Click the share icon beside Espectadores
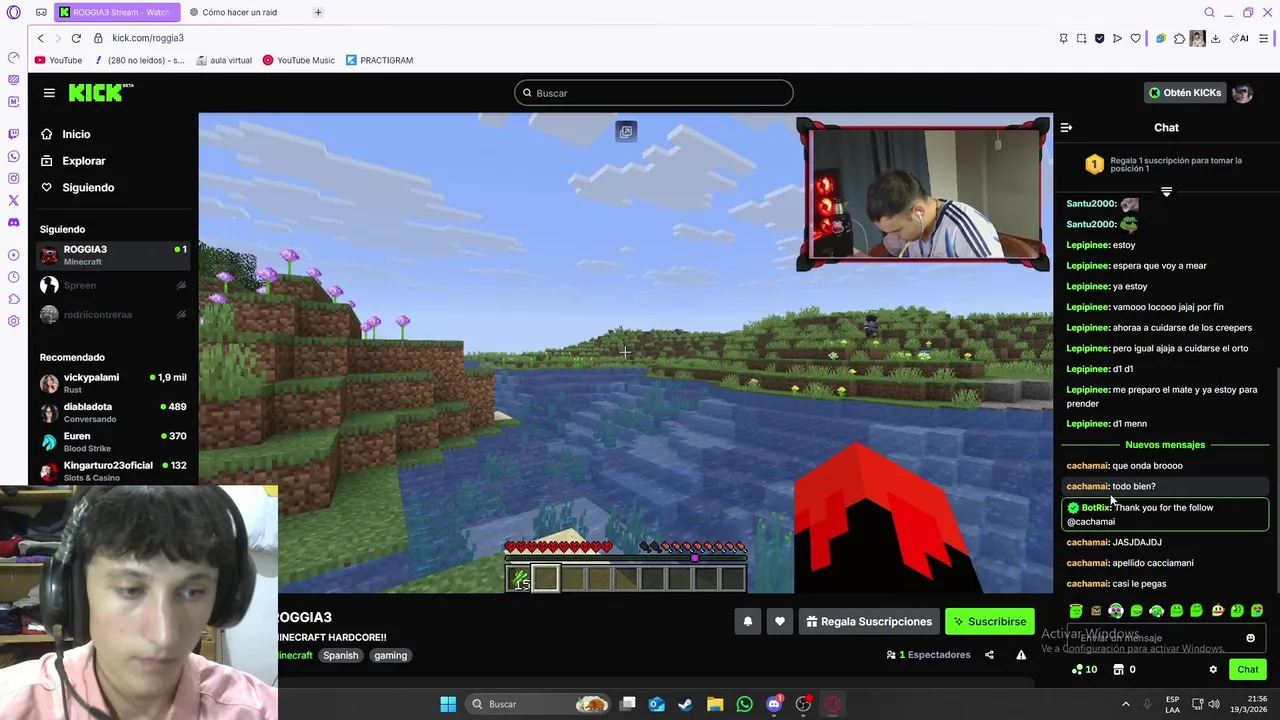 point(989,655)
